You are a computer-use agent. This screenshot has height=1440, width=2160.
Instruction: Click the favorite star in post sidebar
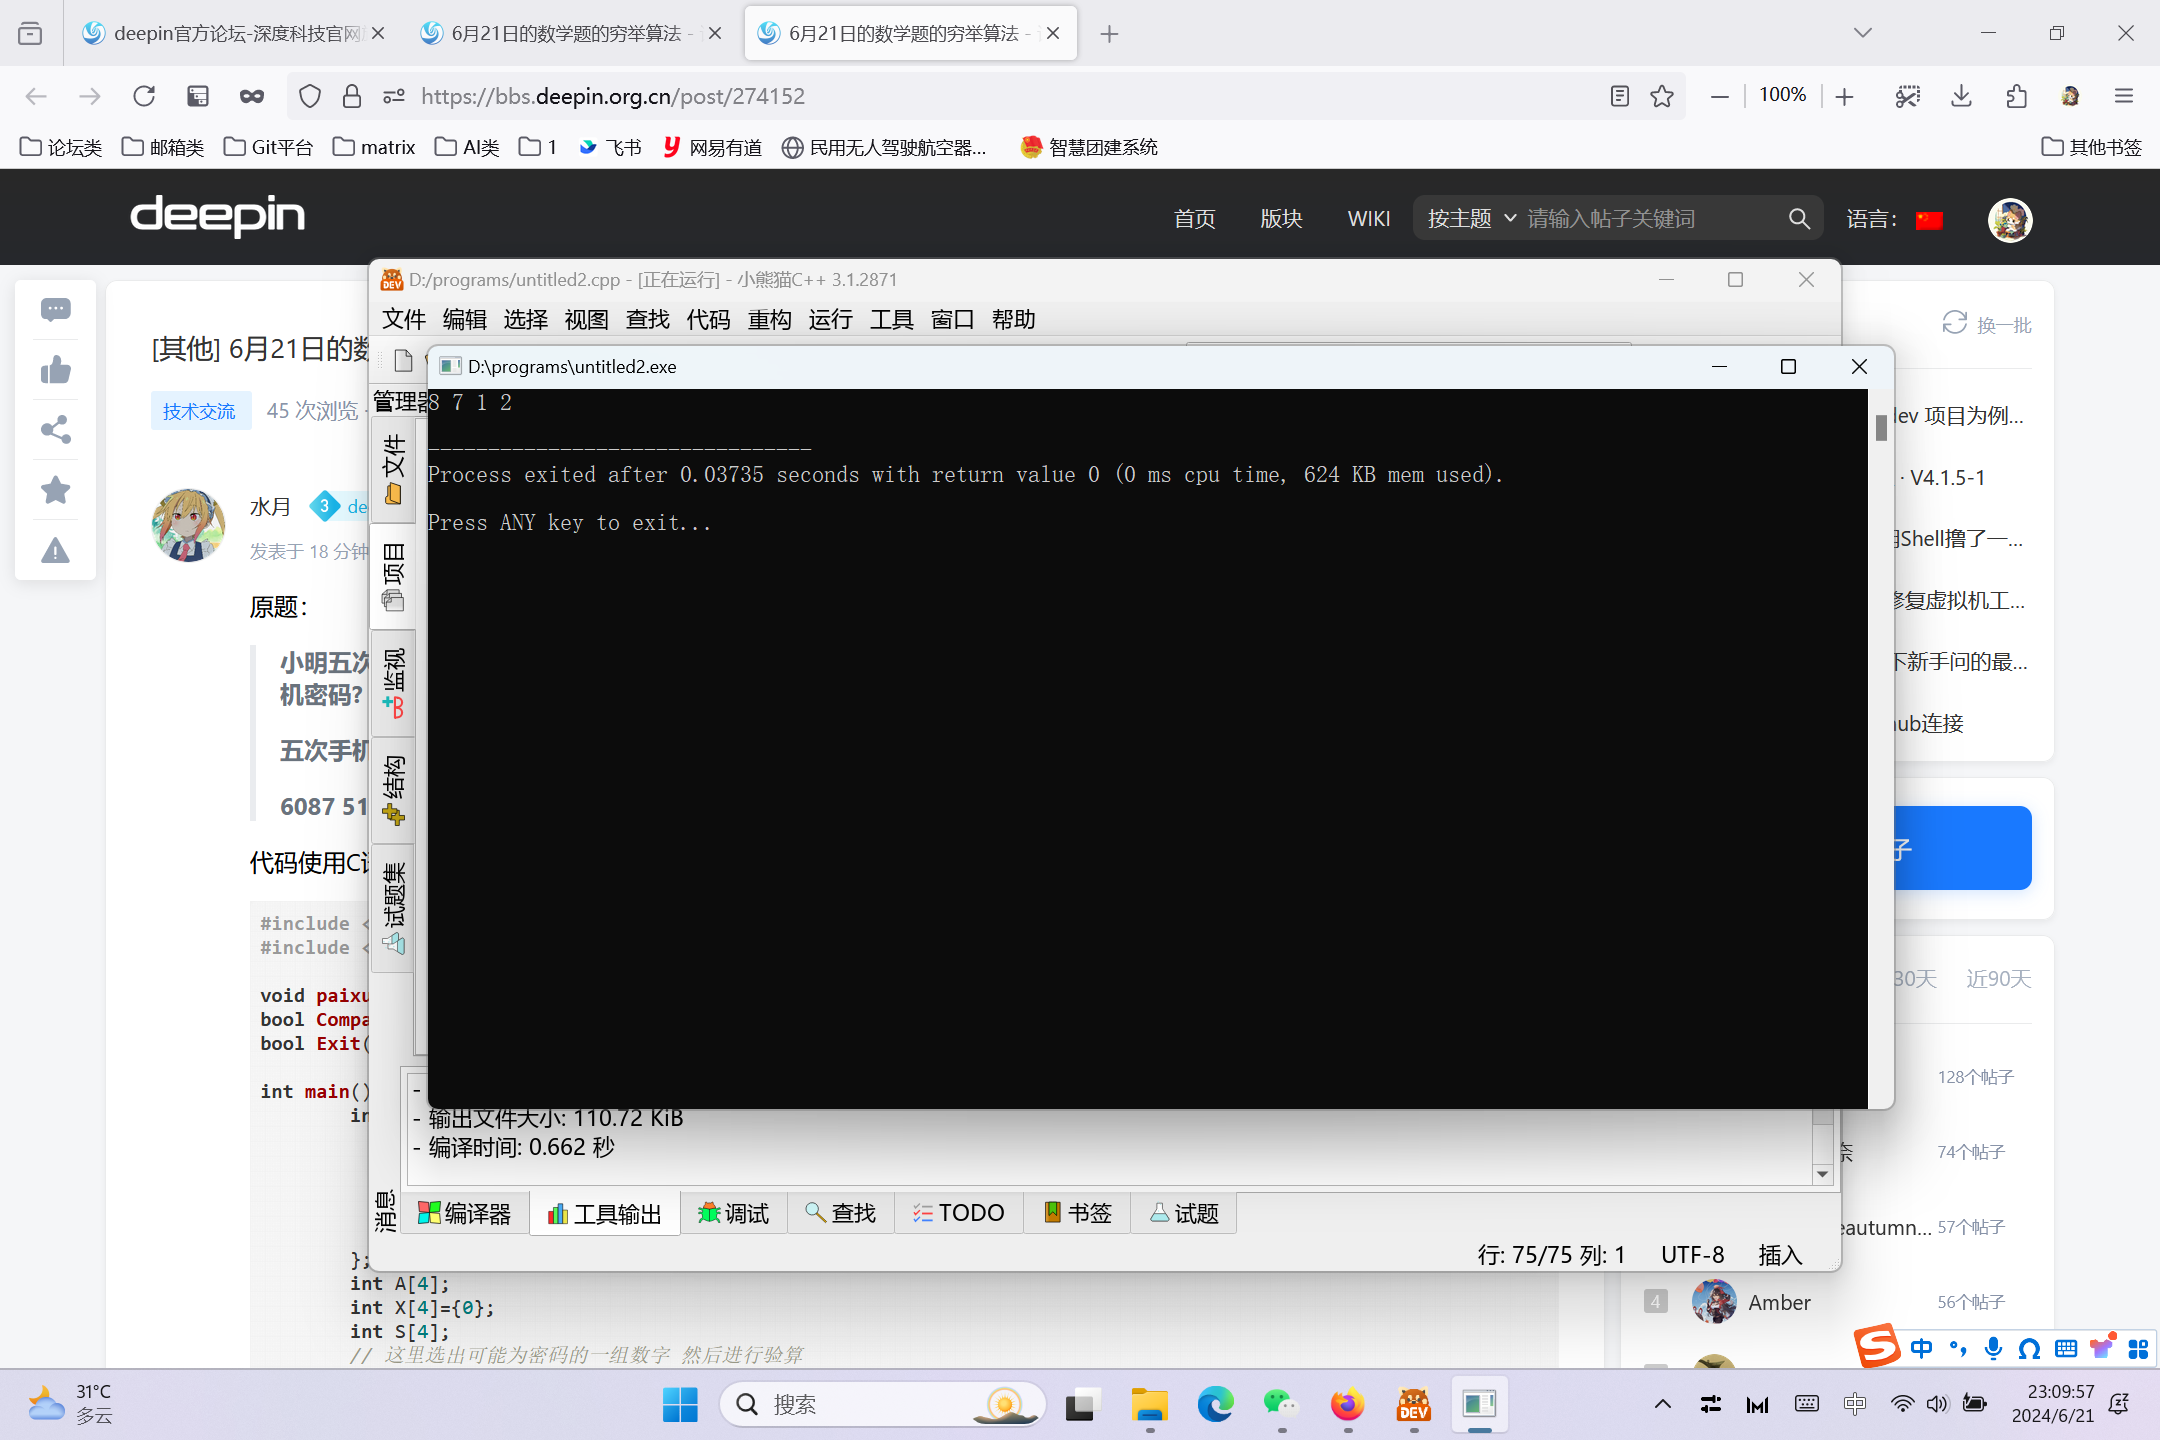(56, 490)
